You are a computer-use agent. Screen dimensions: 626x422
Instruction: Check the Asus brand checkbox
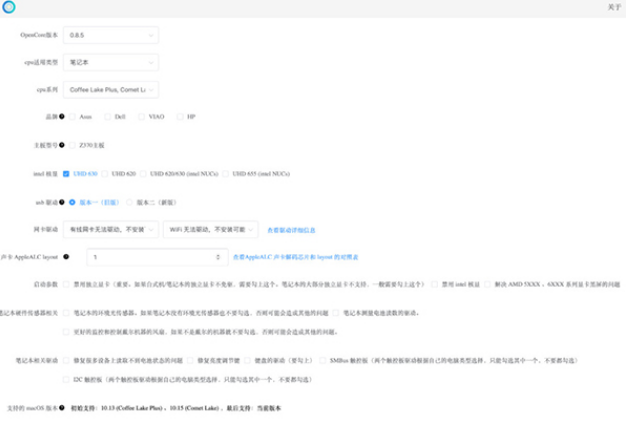click(x=72, y=117)
